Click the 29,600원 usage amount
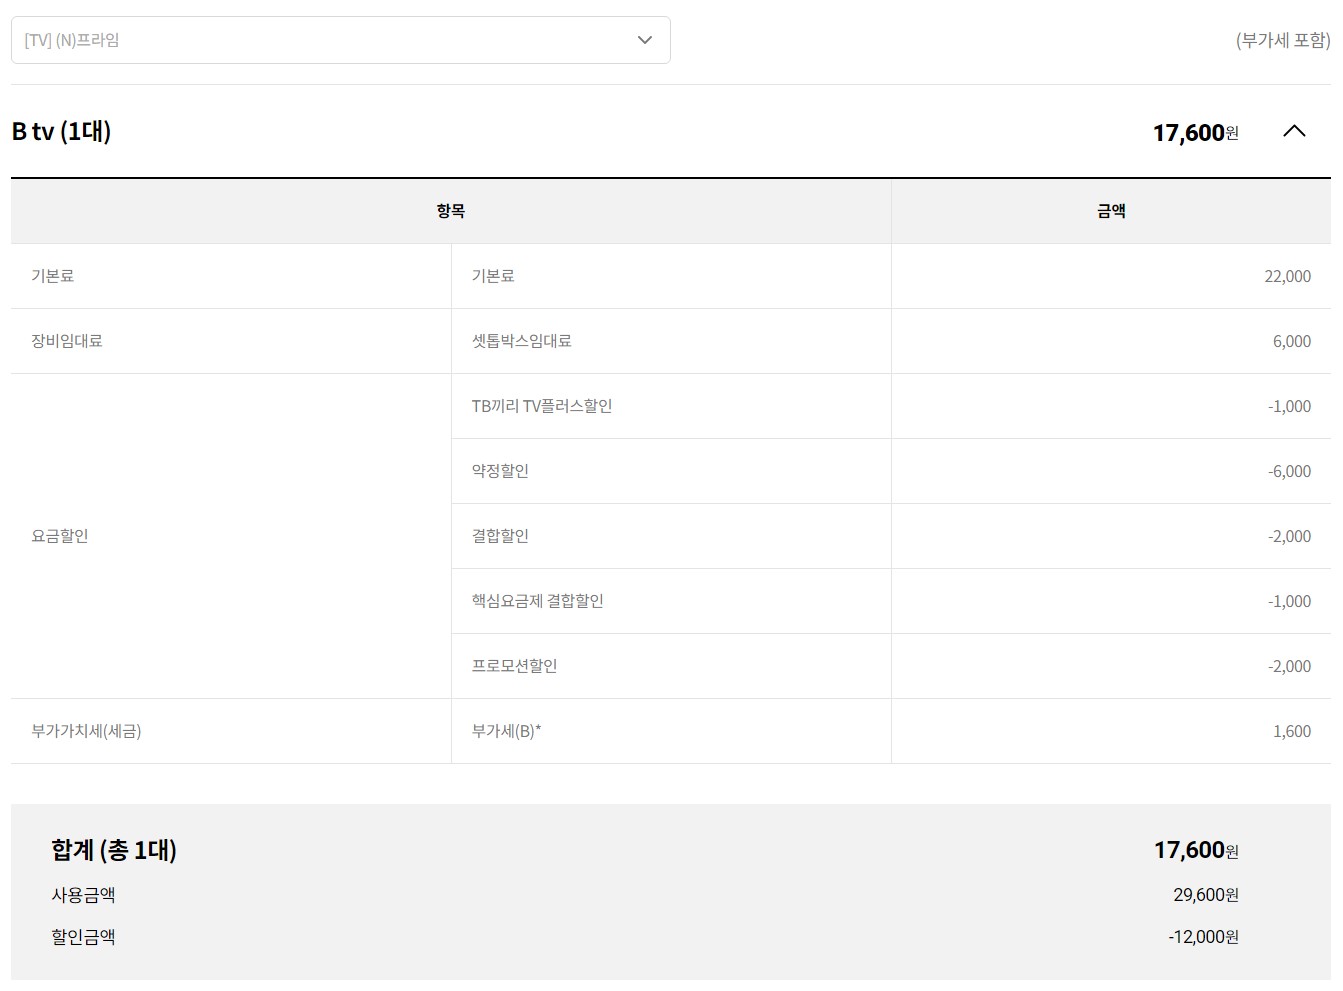This screenshot has height=991, width=1343. (x=1206, y=895)
